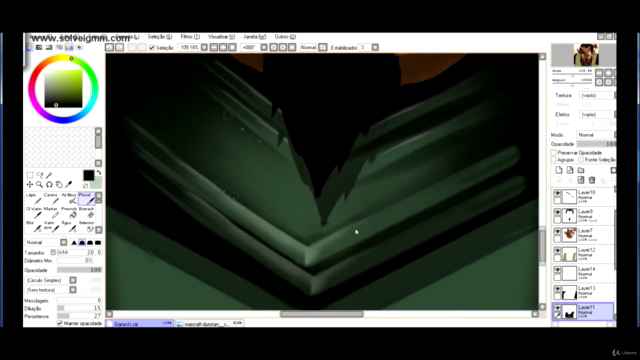Open the Sem textura brush texture dropdown
Viewport: 640px width, 360px height.
51,290
